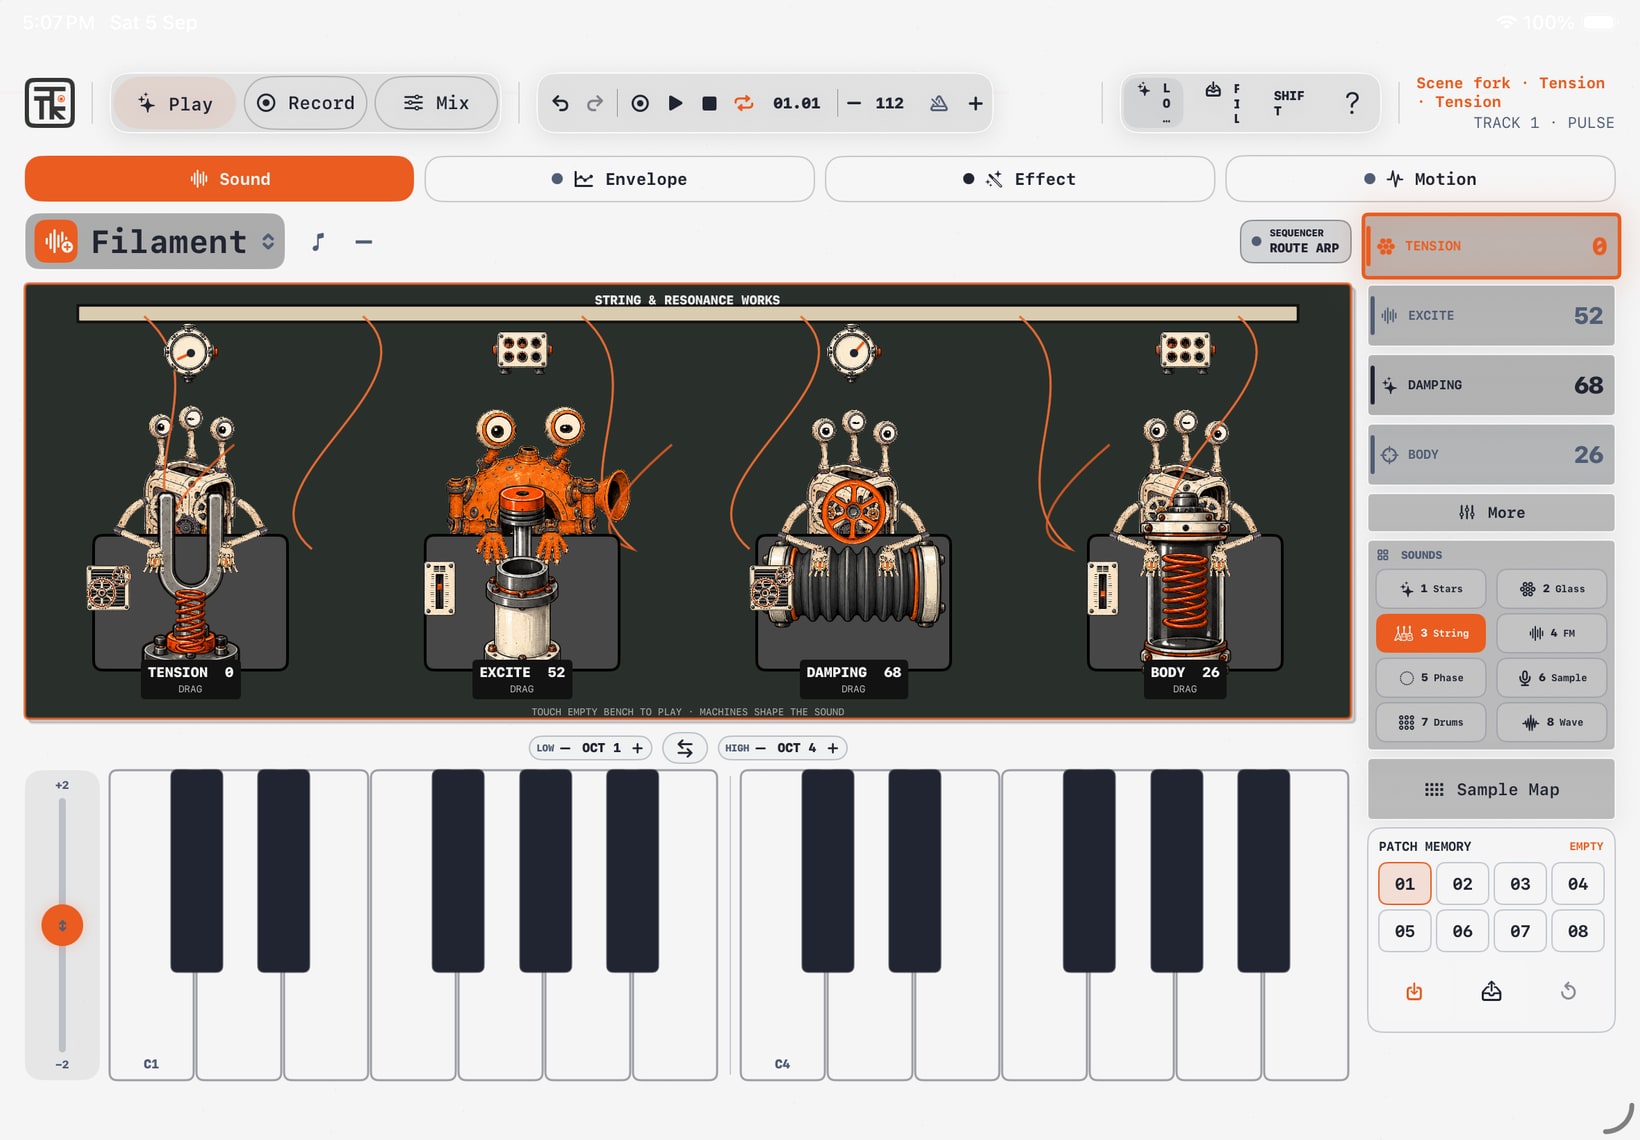The image size is (1640, 1140).
Task: Select the Damping parameter row
Action: click(1491, 385)
